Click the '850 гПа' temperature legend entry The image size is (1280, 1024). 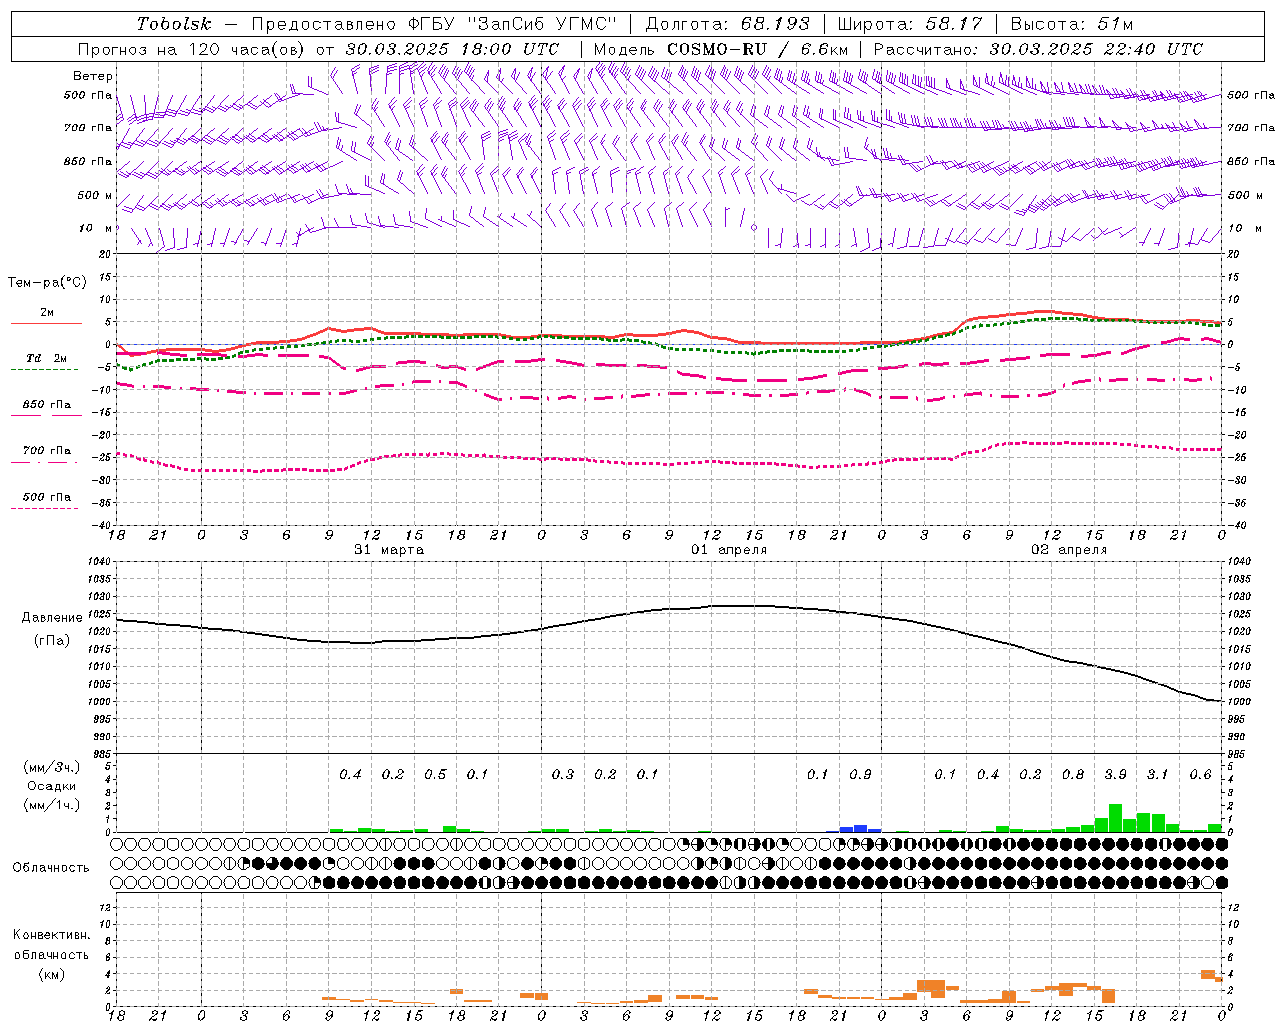pyautogui.click(x=46, y=405)
